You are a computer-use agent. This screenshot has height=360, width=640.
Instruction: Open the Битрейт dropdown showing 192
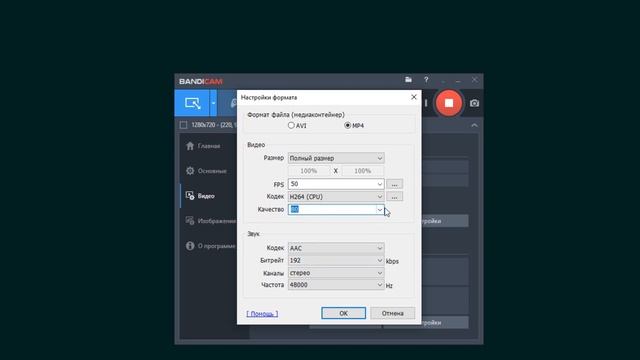(336, 260)
